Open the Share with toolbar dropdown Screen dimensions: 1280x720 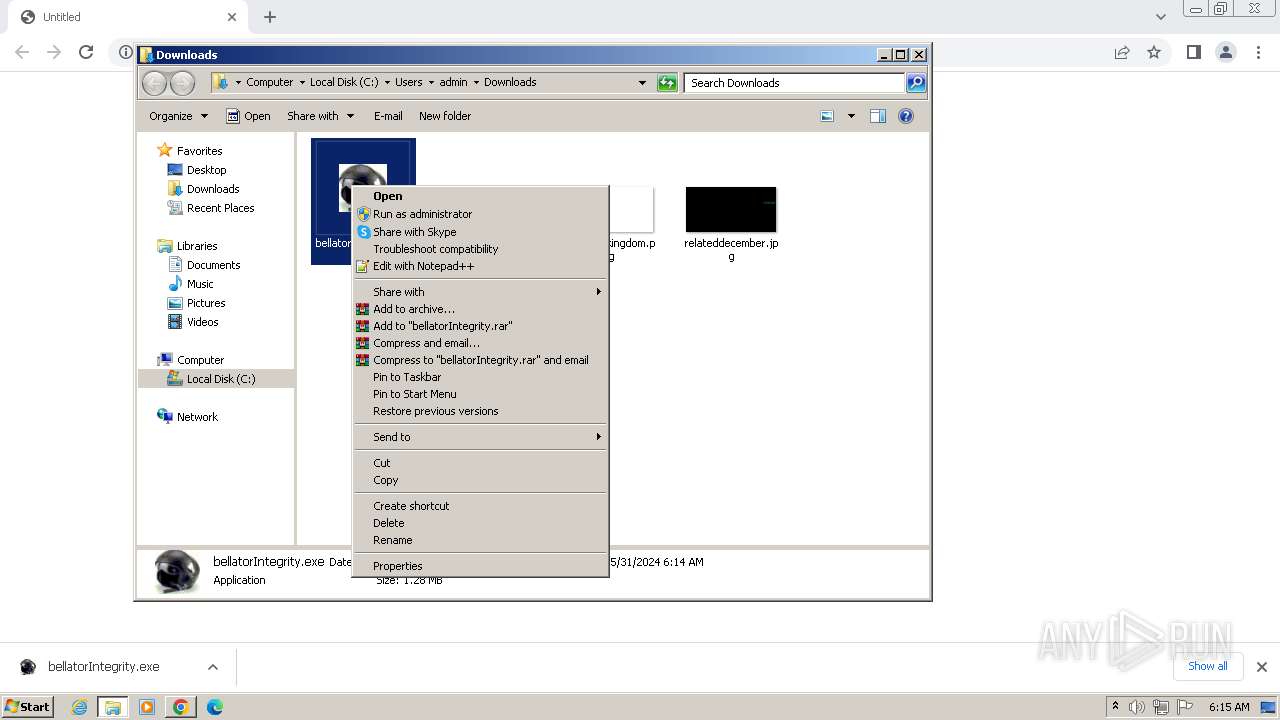point(320,116)
